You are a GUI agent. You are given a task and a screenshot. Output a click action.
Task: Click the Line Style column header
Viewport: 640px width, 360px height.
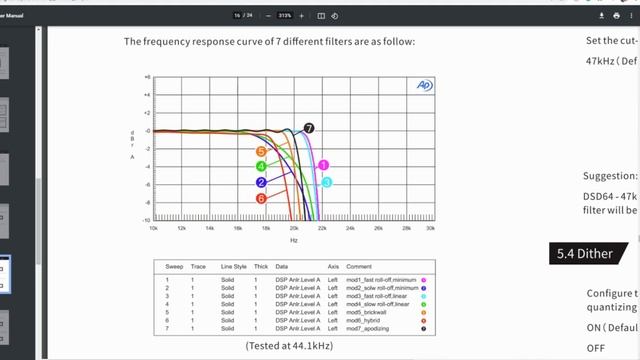click(233, 267)
